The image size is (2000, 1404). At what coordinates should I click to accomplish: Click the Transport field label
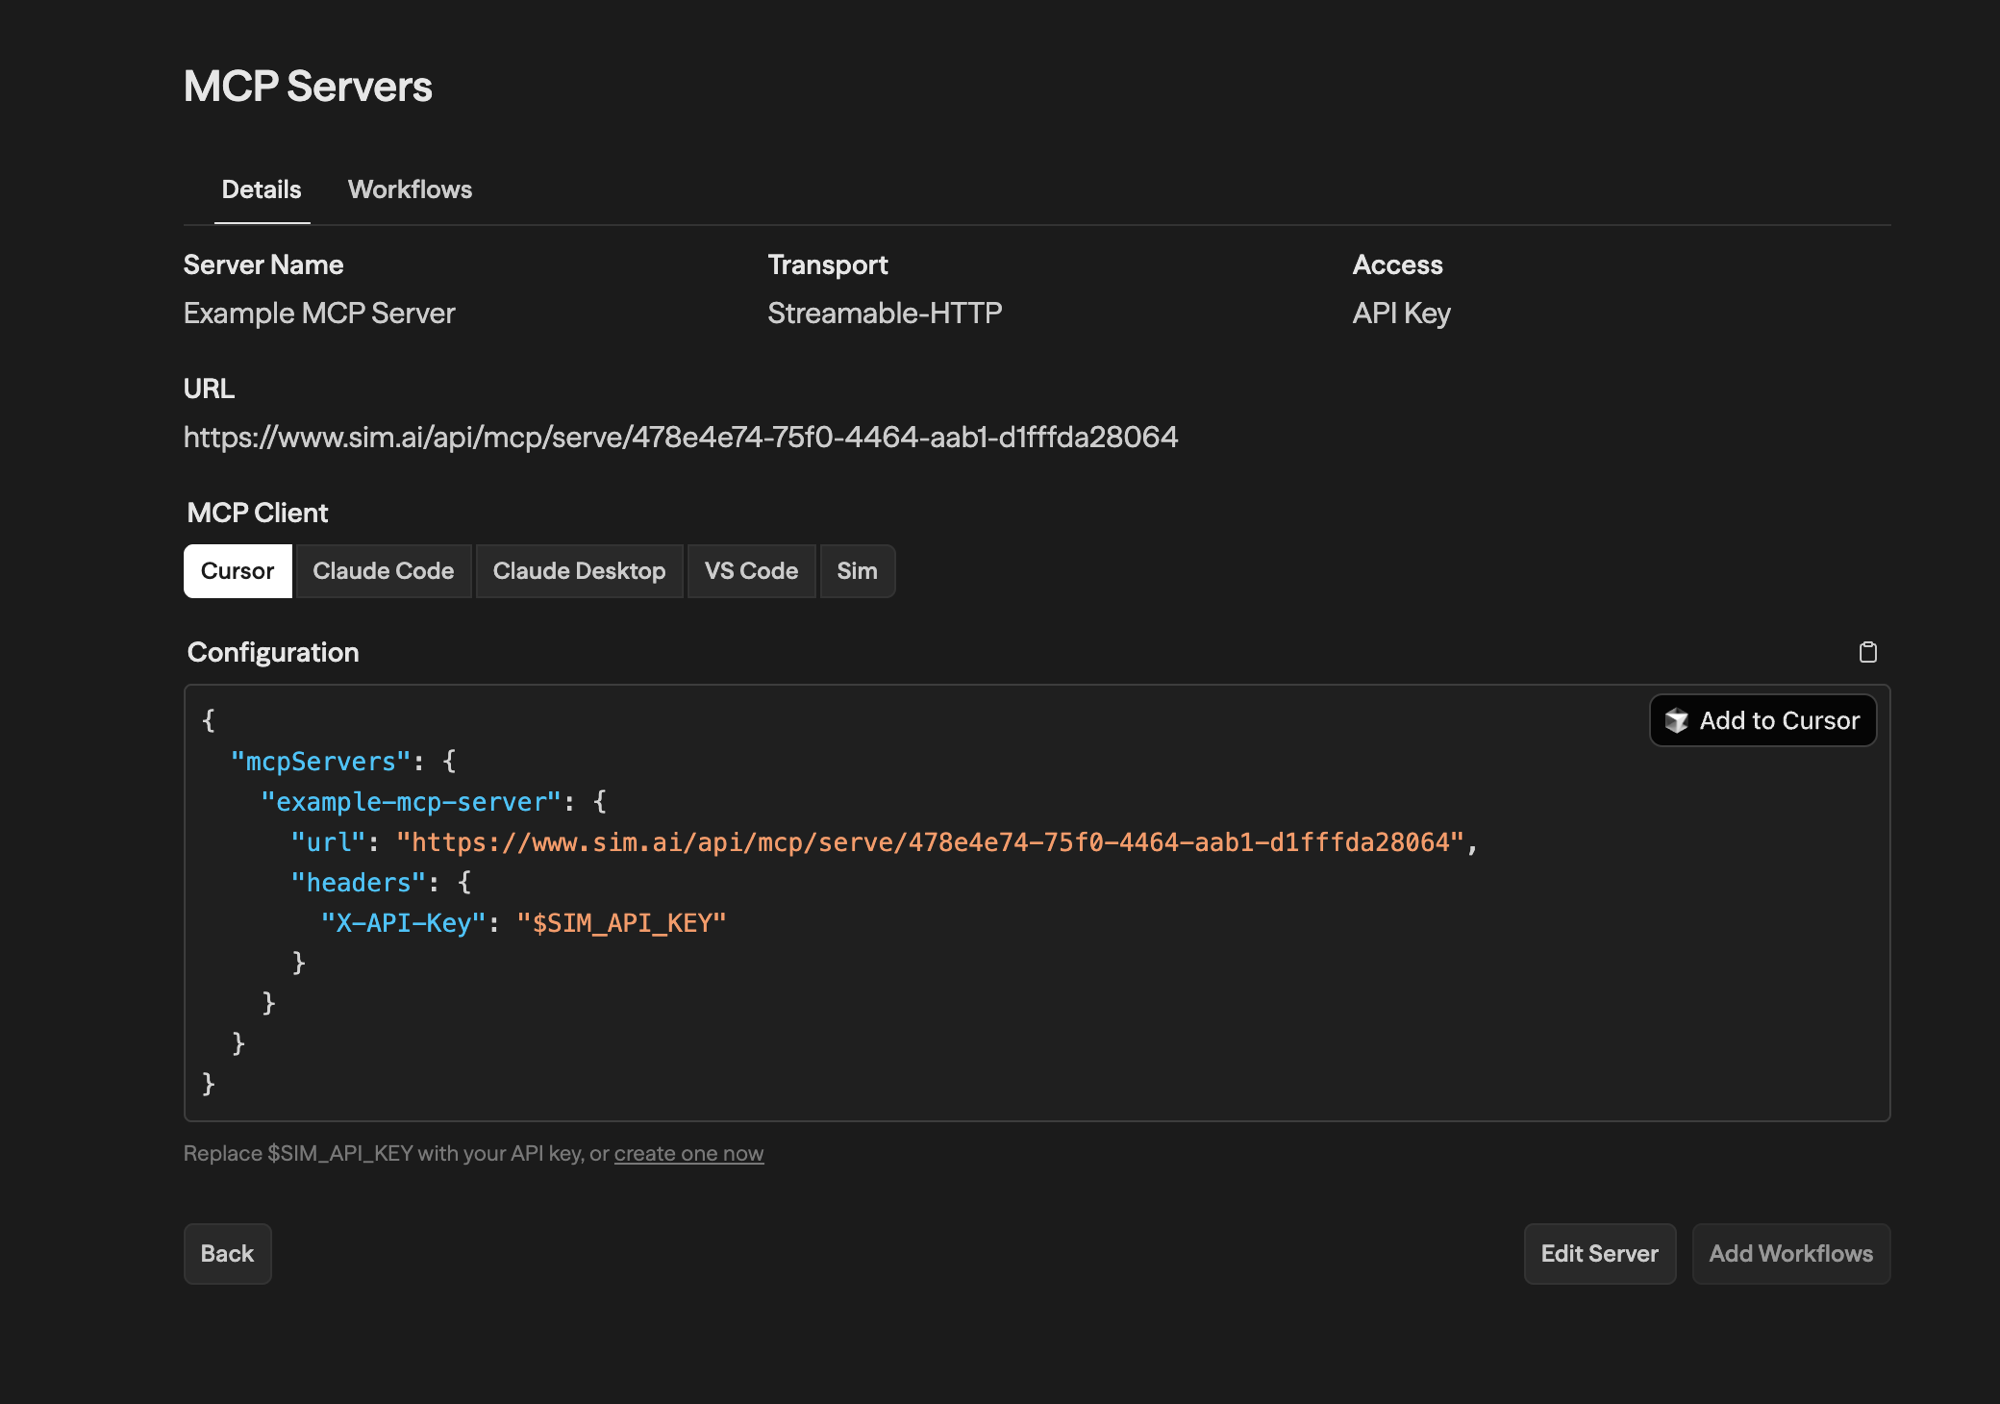(827, 264)
